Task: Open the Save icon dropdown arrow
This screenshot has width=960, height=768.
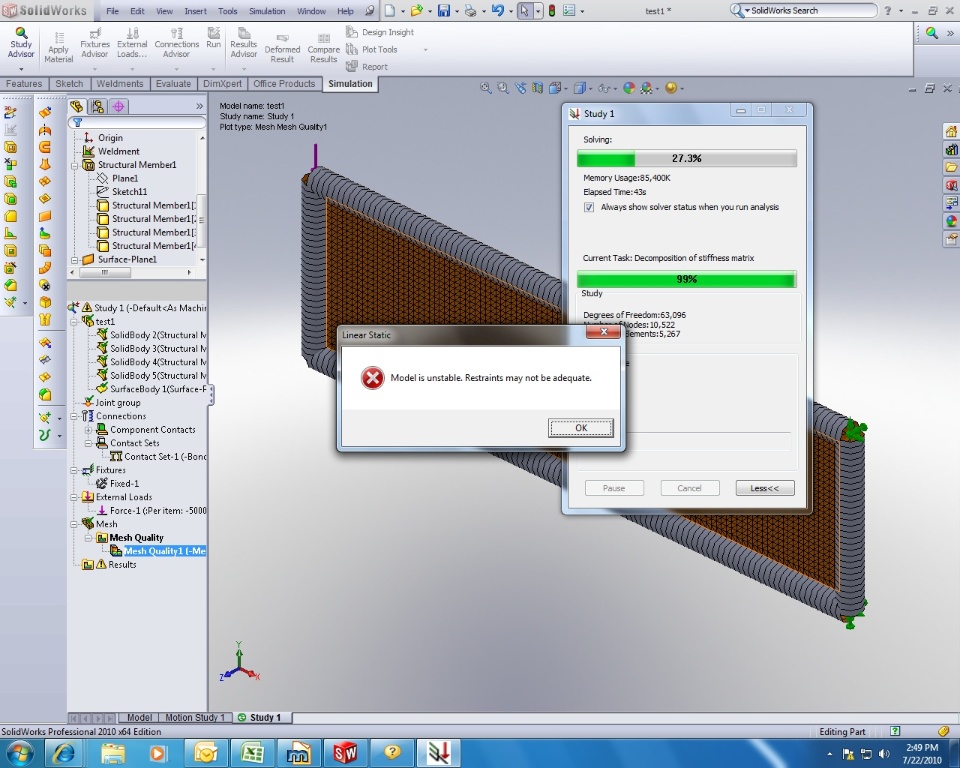Action: pyautogui.click(x=457, y=11)
